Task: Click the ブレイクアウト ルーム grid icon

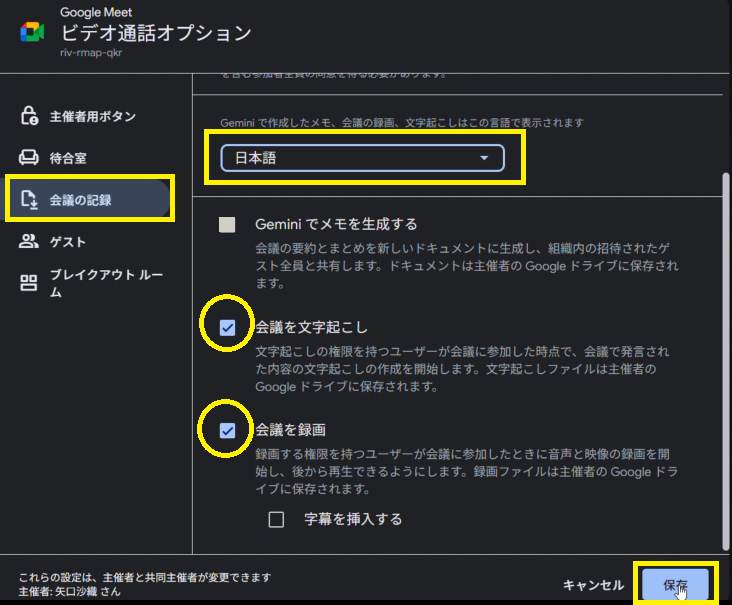Action: pyautogui.click(x=28, y=283)
